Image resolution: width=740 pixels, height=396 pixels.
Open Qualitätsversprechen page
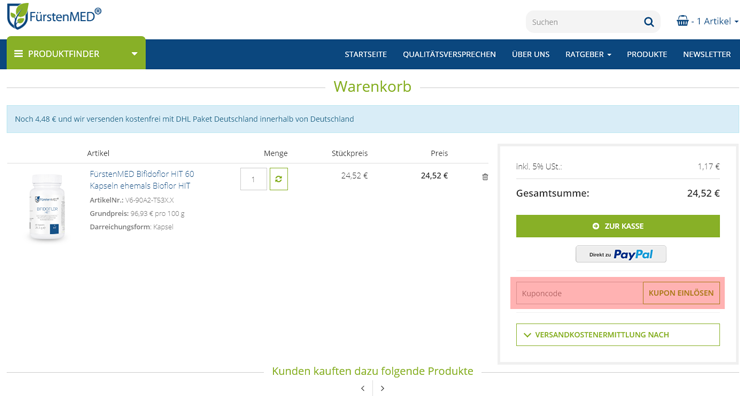tap(449, 54)
